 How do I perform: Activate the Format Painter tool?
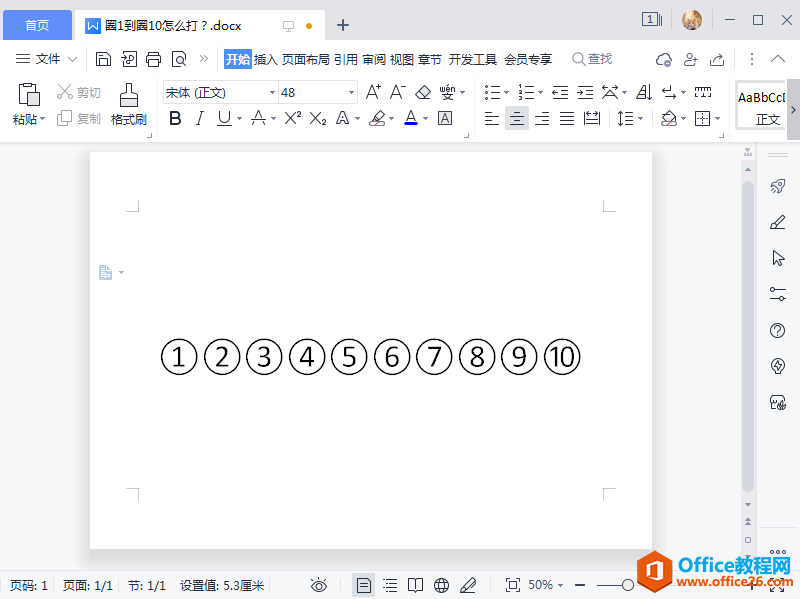128,105
